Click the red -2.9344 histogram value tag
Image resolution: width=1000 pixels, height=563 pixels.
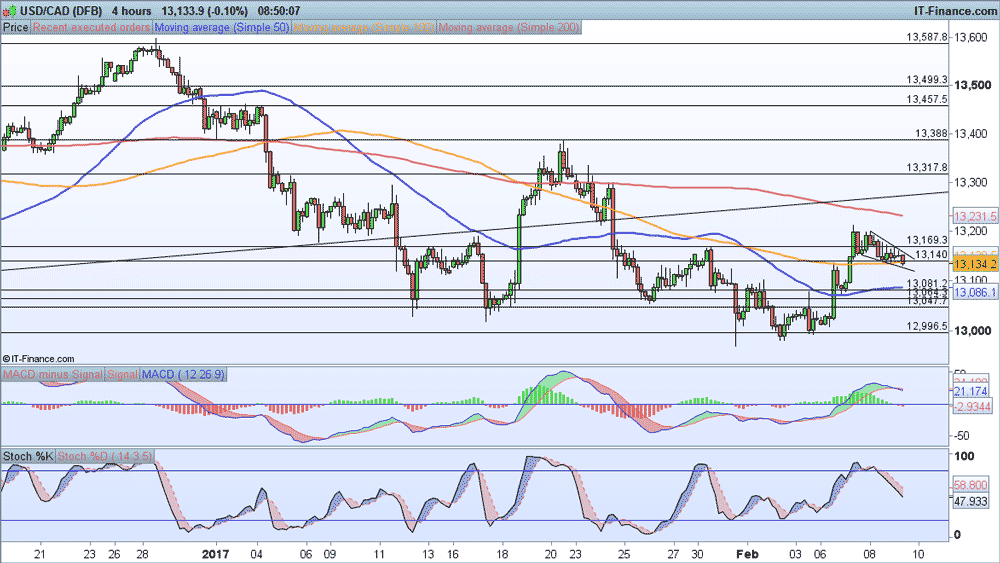click(x=973, y=407)
